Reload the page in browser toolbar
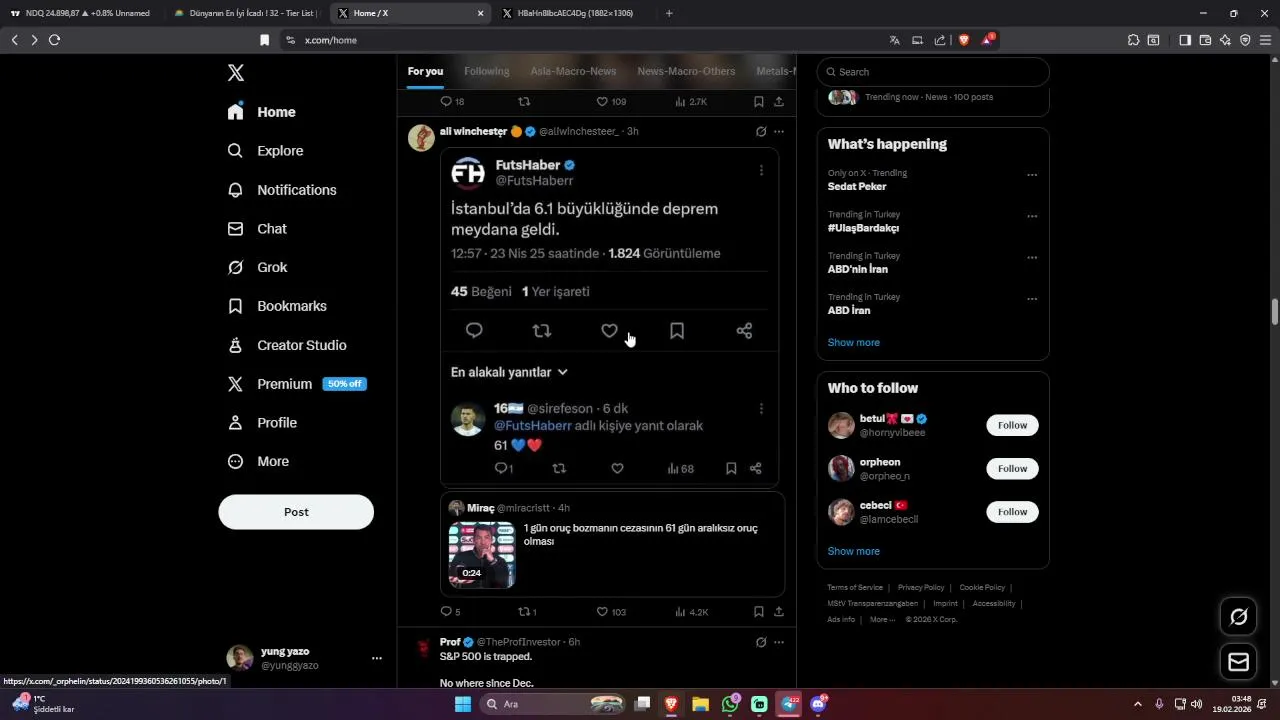 tap(54, 40)
